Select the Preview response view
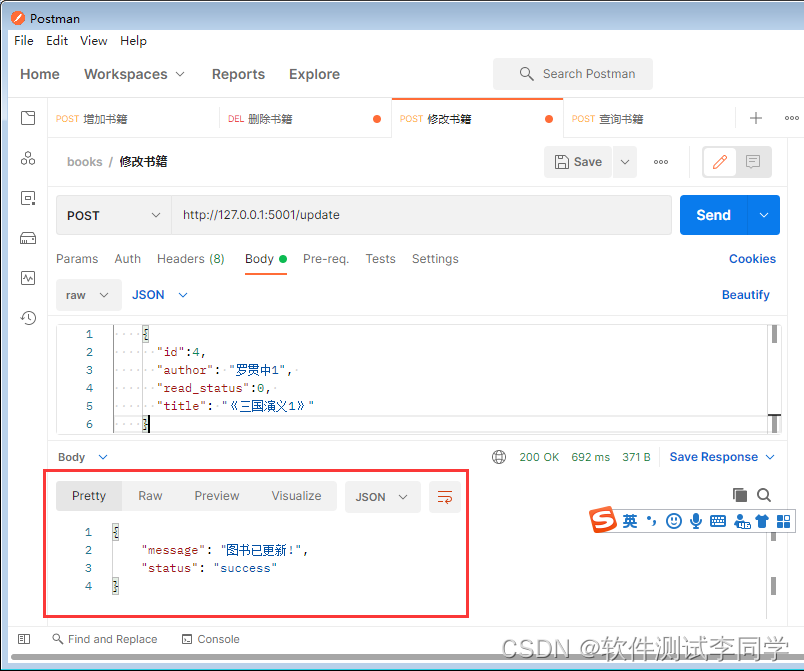Viewport: 804px width, 671px height. click(x=217, y=496)
